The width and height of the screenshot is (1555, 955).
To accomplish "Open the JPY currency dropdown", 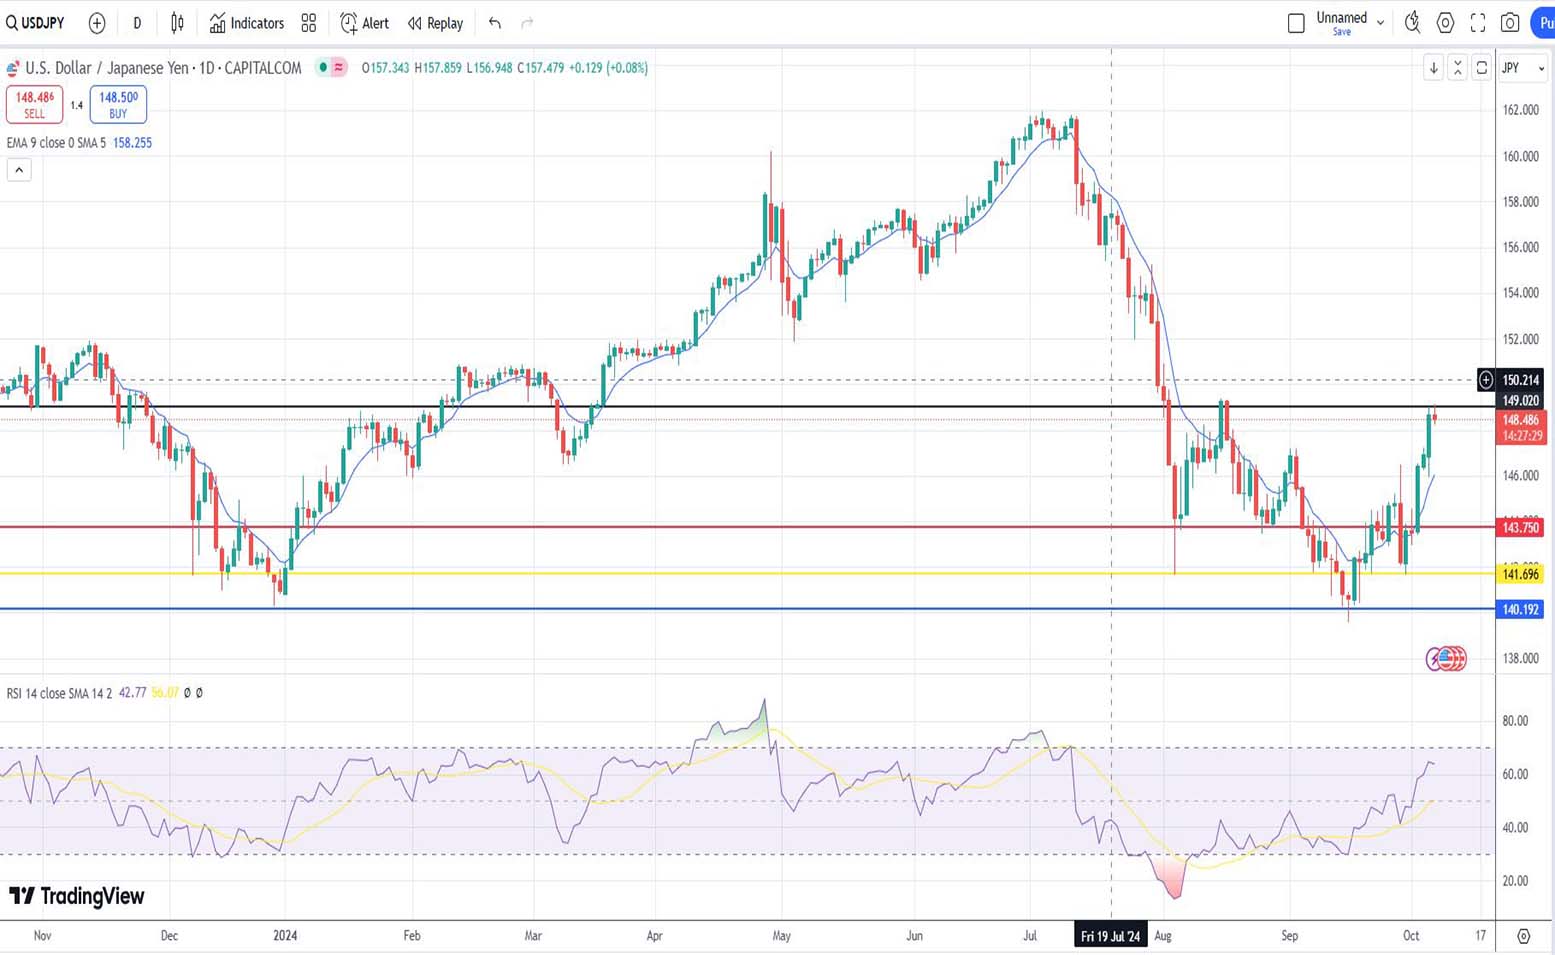I will point(1522,68).
